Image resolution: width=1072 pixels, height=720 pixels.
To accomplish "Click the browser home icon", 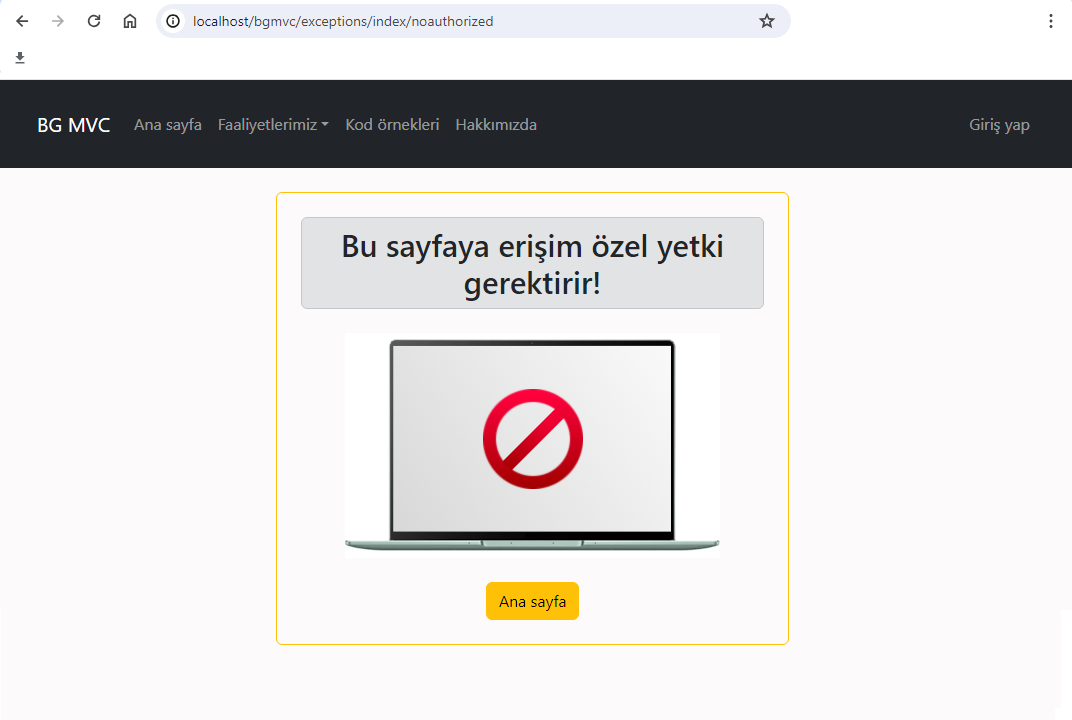I will pos(130,21).
